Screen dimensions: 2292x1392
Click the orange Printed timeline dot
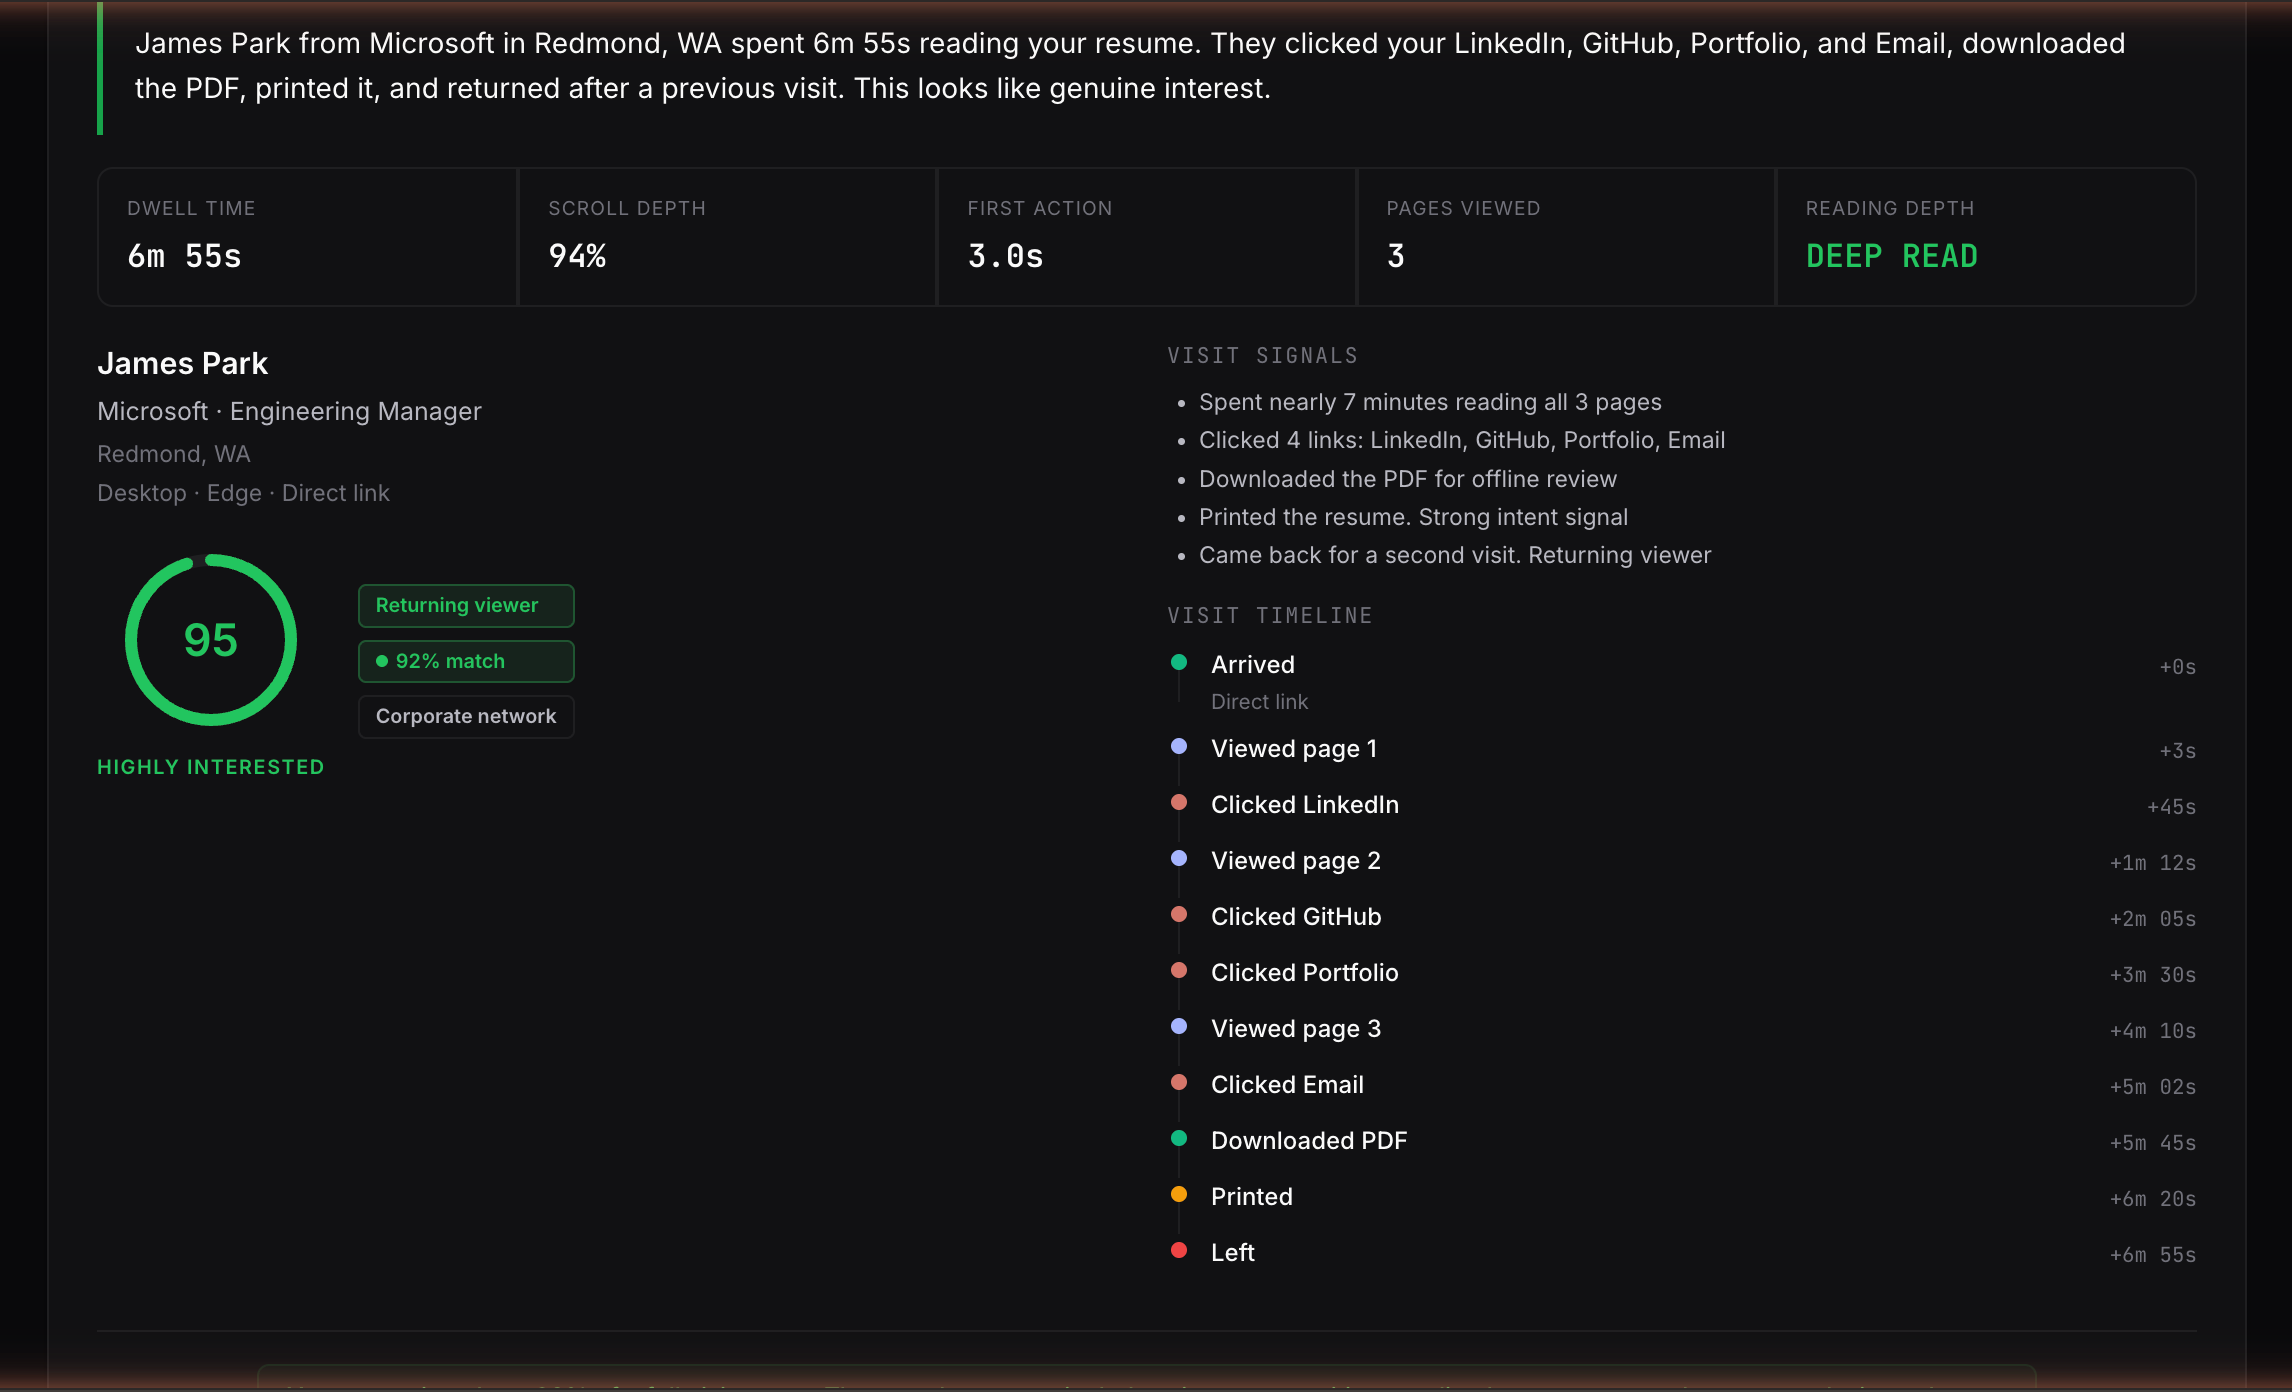pyautogui.click(x=1179, y=1194)
